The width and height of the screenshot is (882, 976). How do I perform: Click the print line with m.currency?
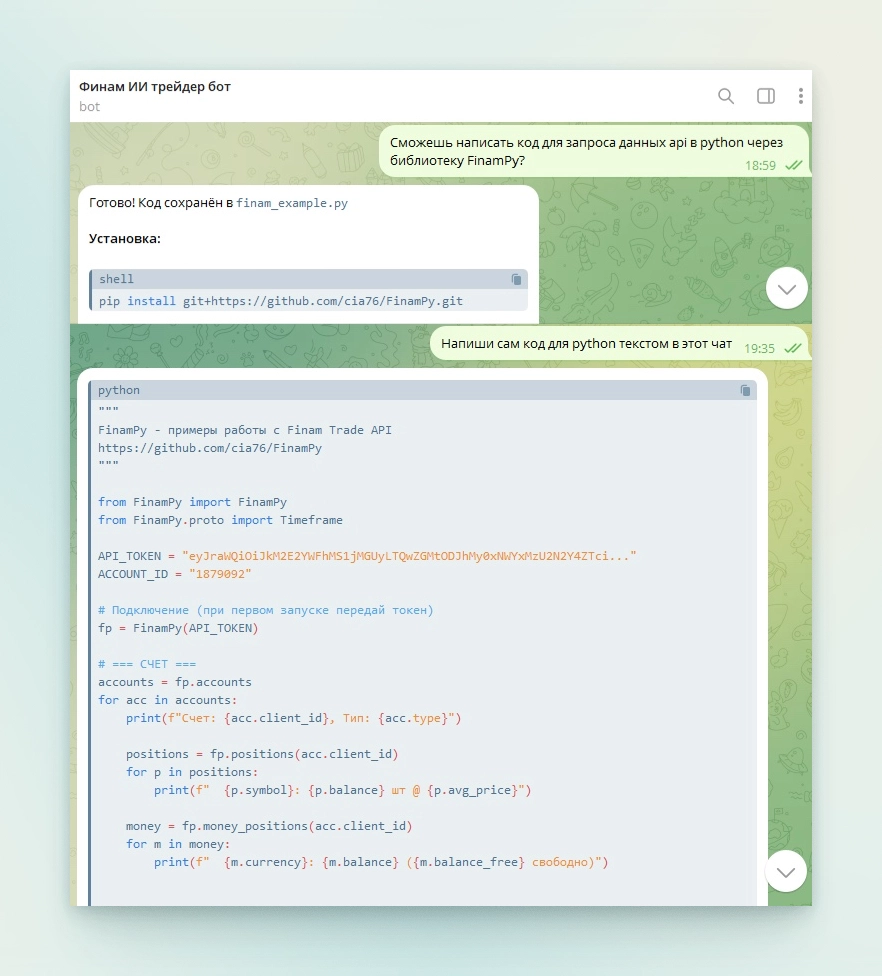(381, 862)
